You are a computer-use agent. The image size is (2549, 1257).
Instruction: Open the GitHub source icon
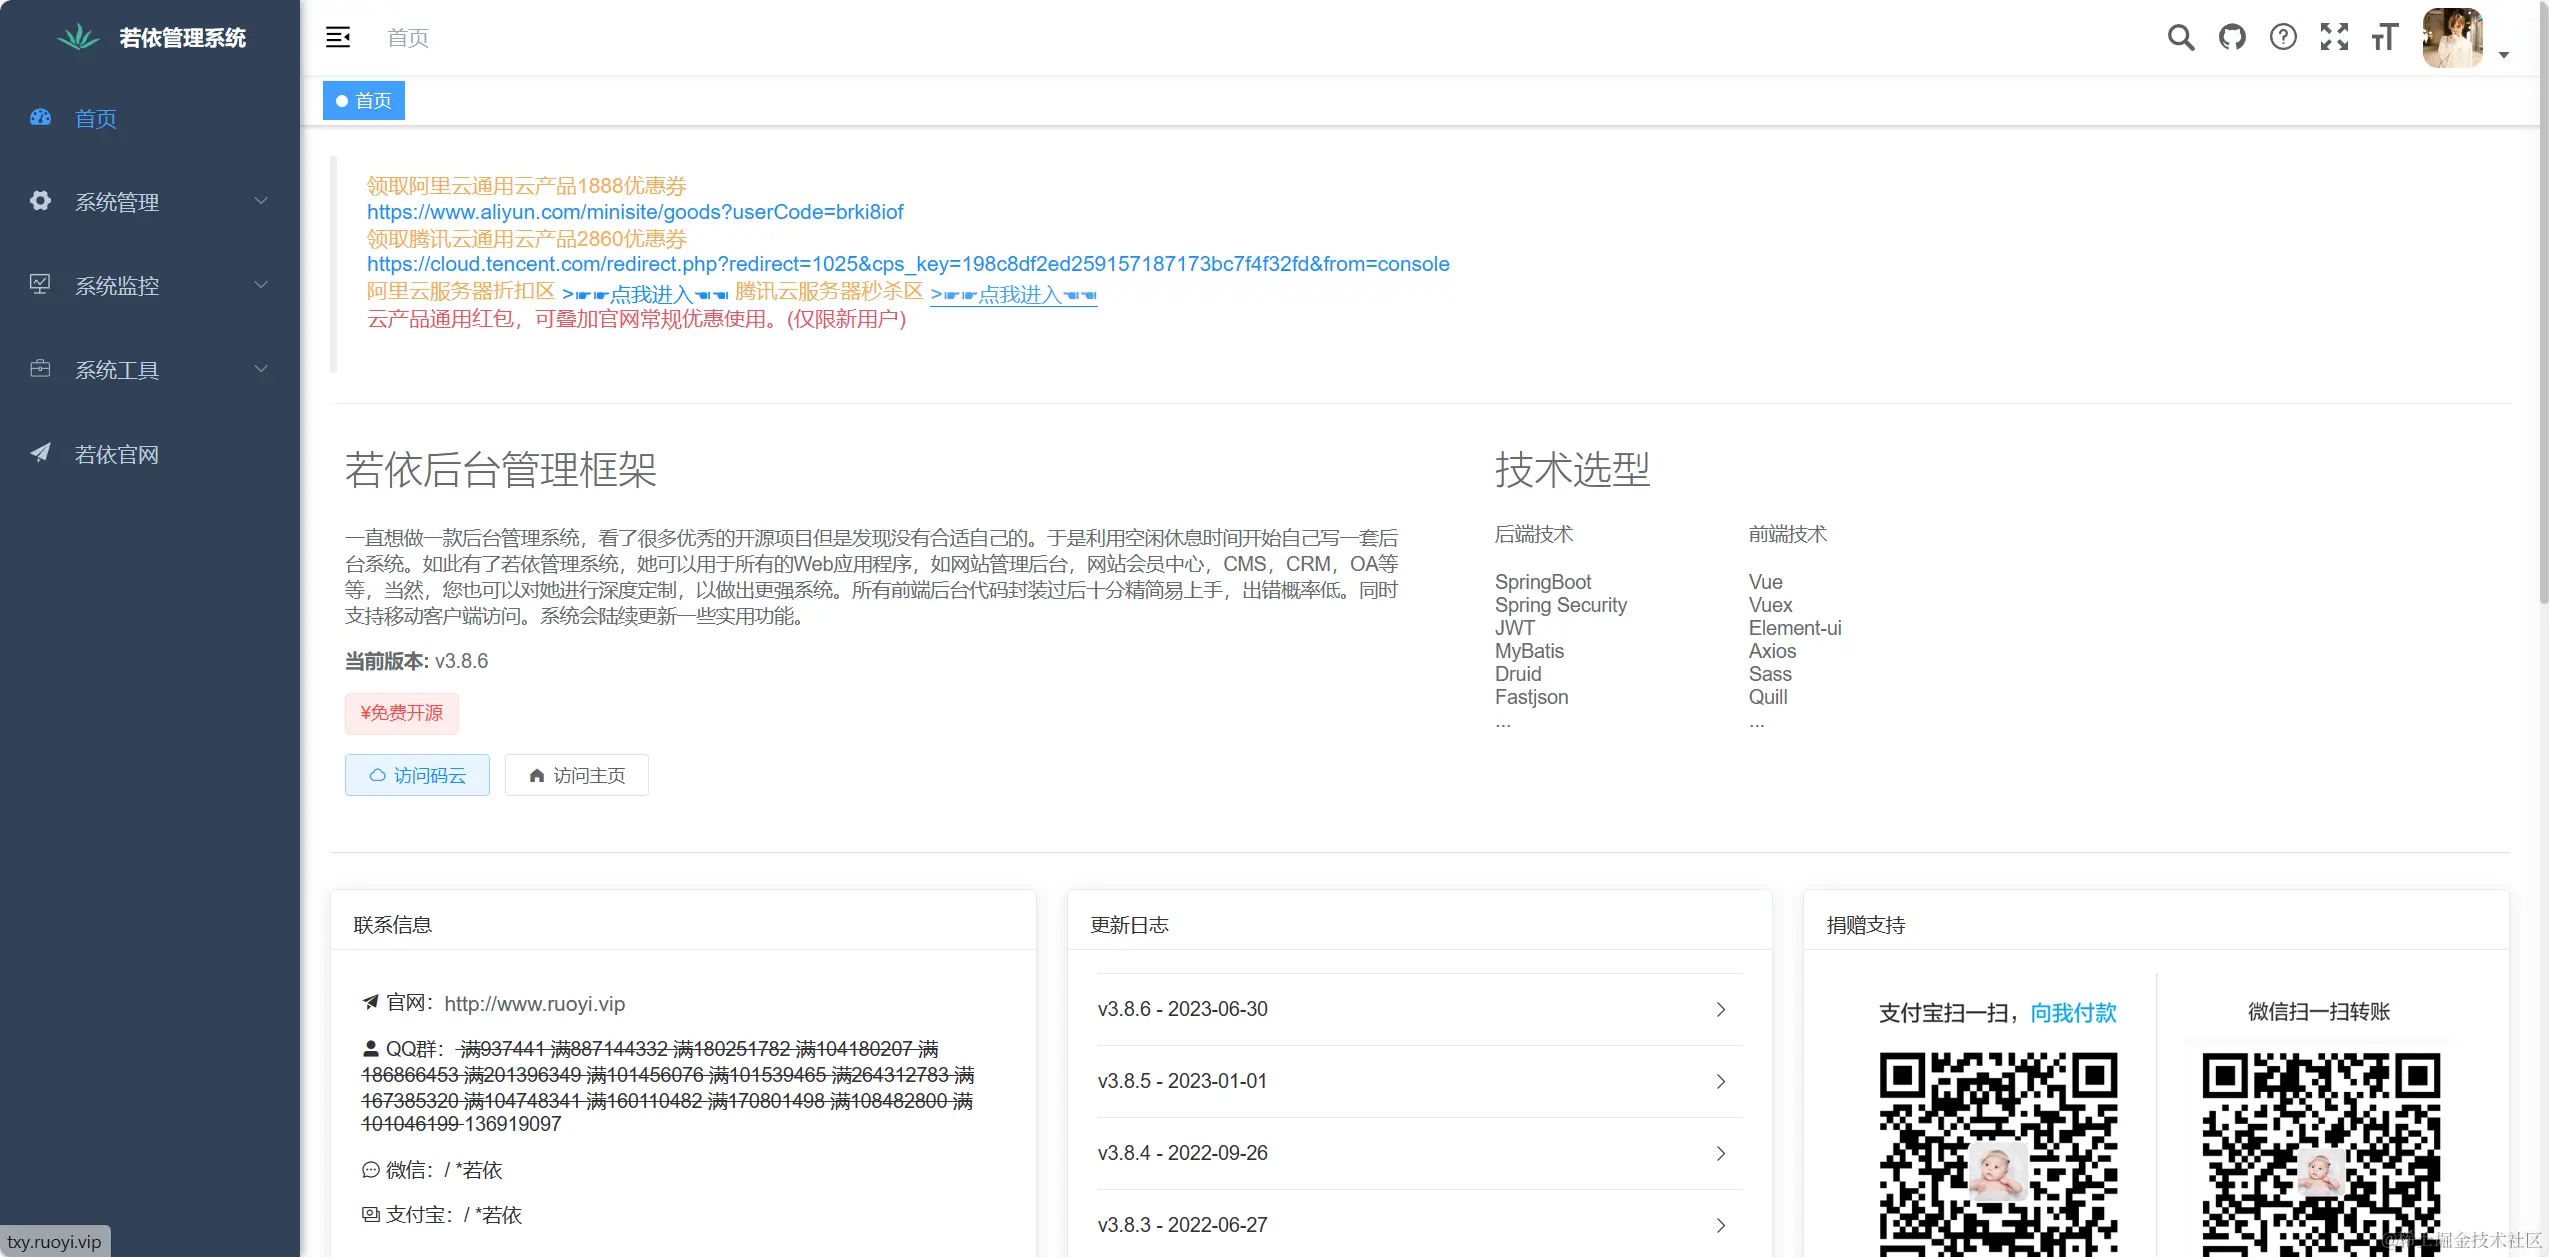pos(2232,38)
